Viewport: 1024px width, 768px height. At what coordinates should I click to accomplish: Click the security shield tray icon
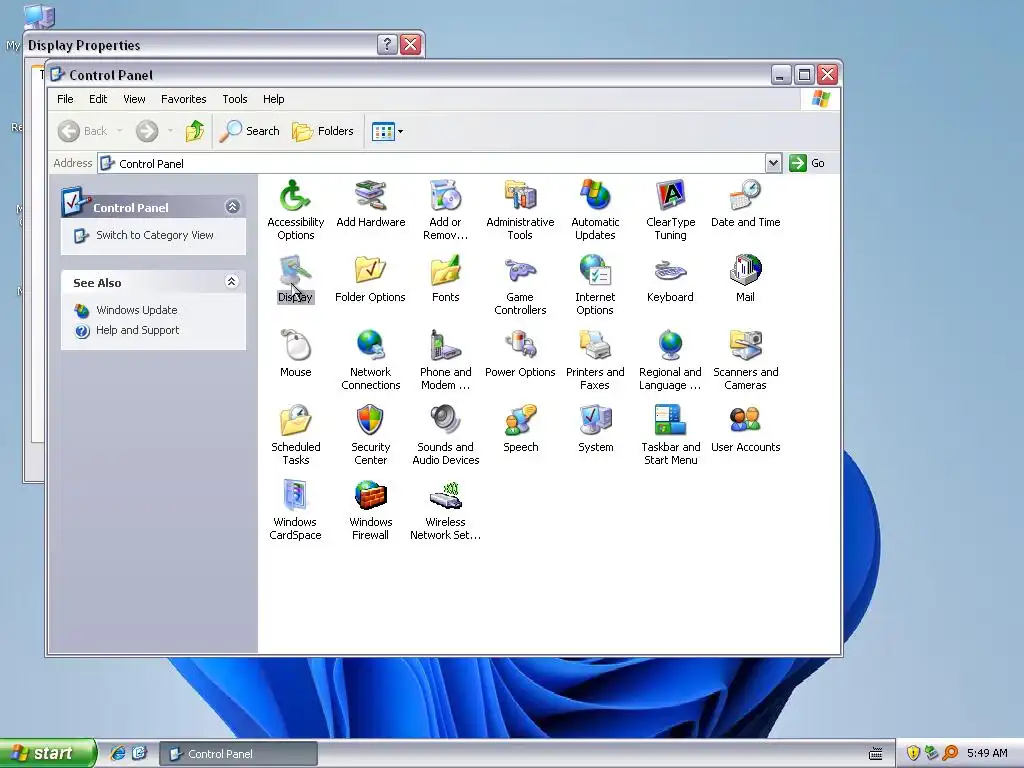click(913, 753)
